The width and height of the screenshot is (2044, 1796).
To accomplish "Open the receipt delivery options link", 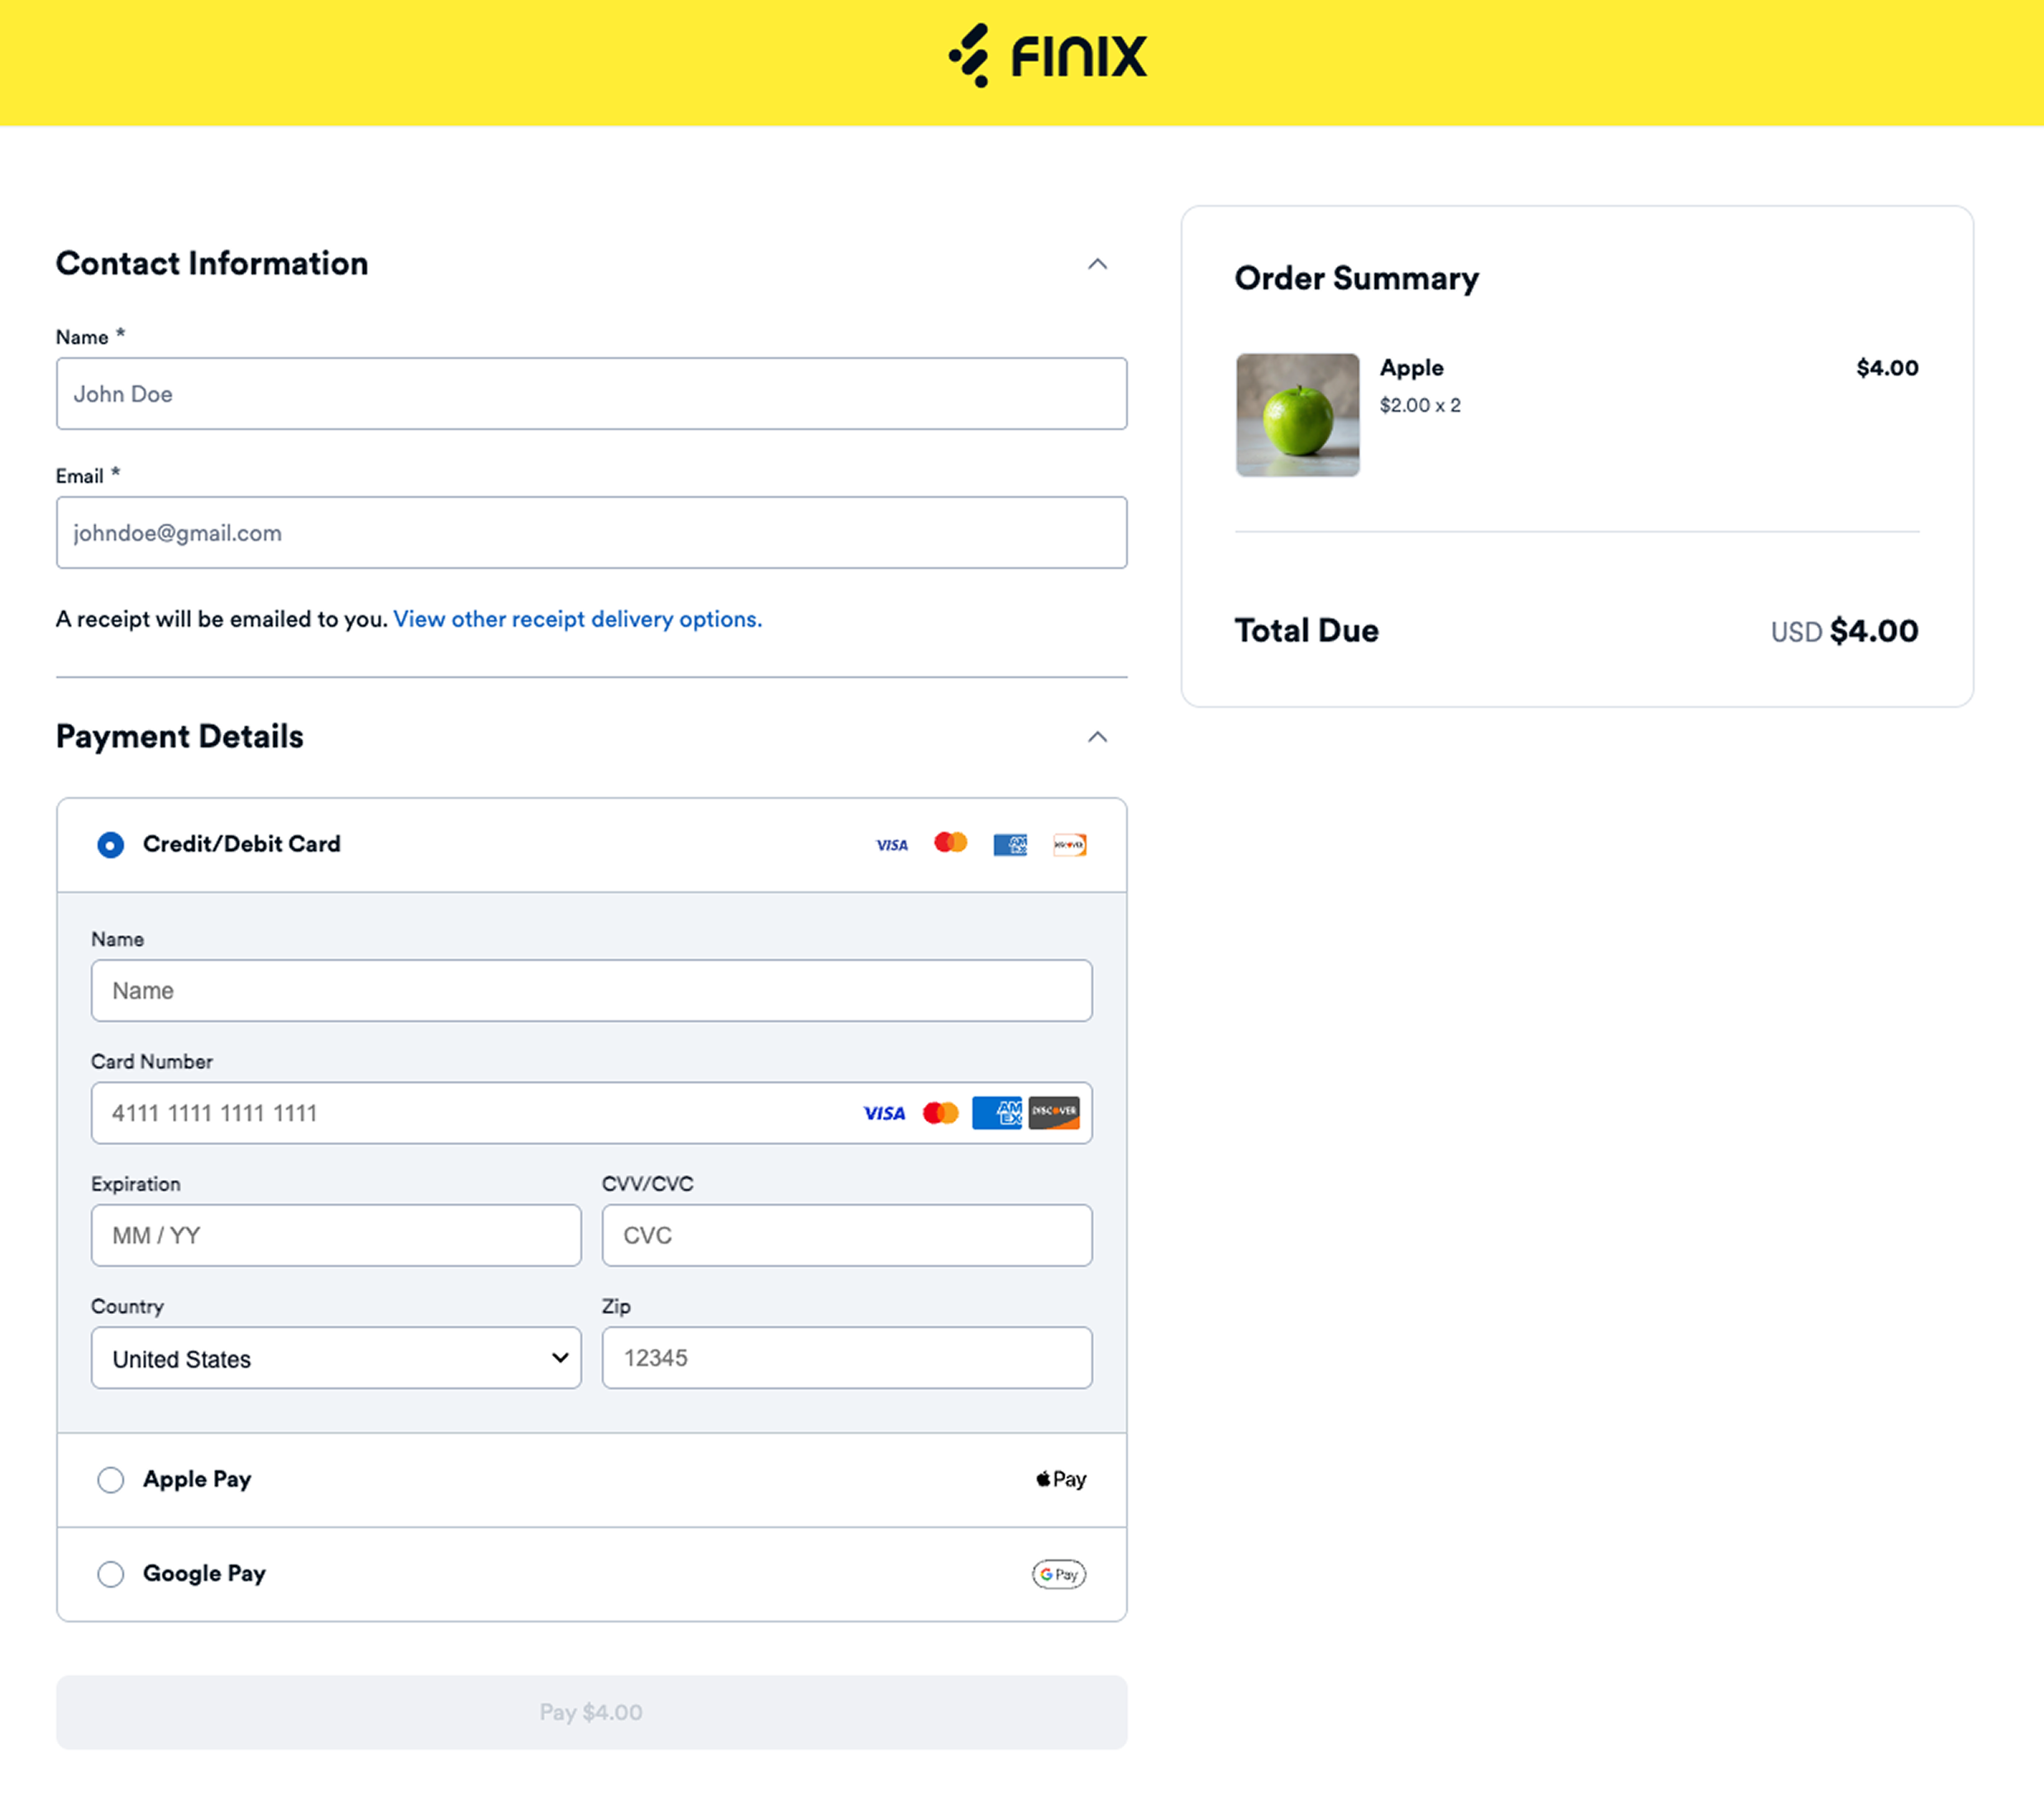I will (577, 619).
